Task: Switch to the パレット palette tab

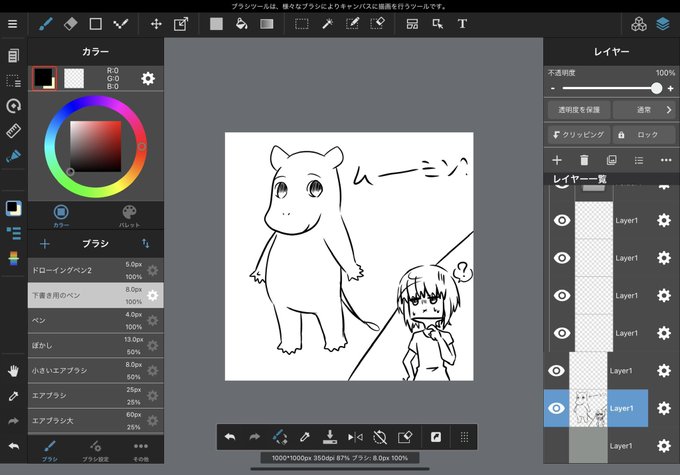Action: [129, 215]
